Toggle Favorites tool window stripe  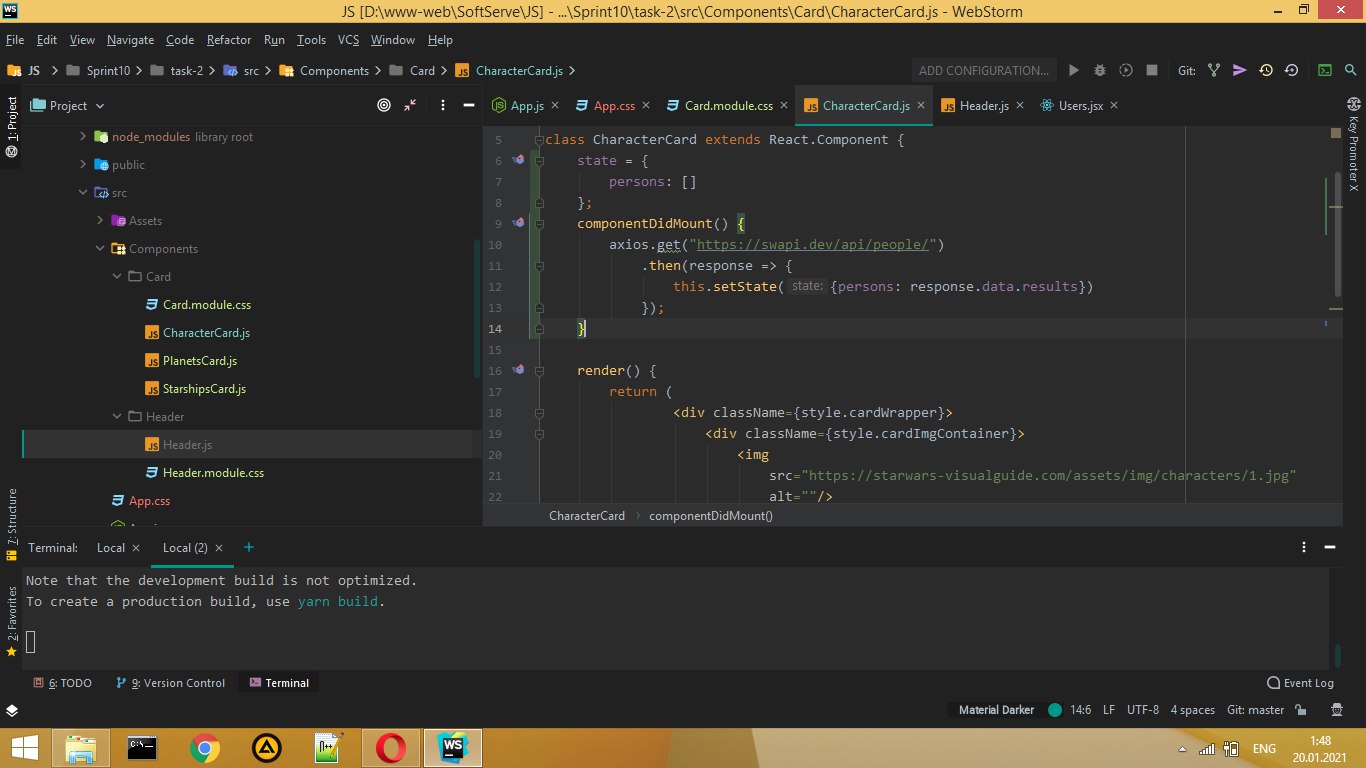click(12, 620)
